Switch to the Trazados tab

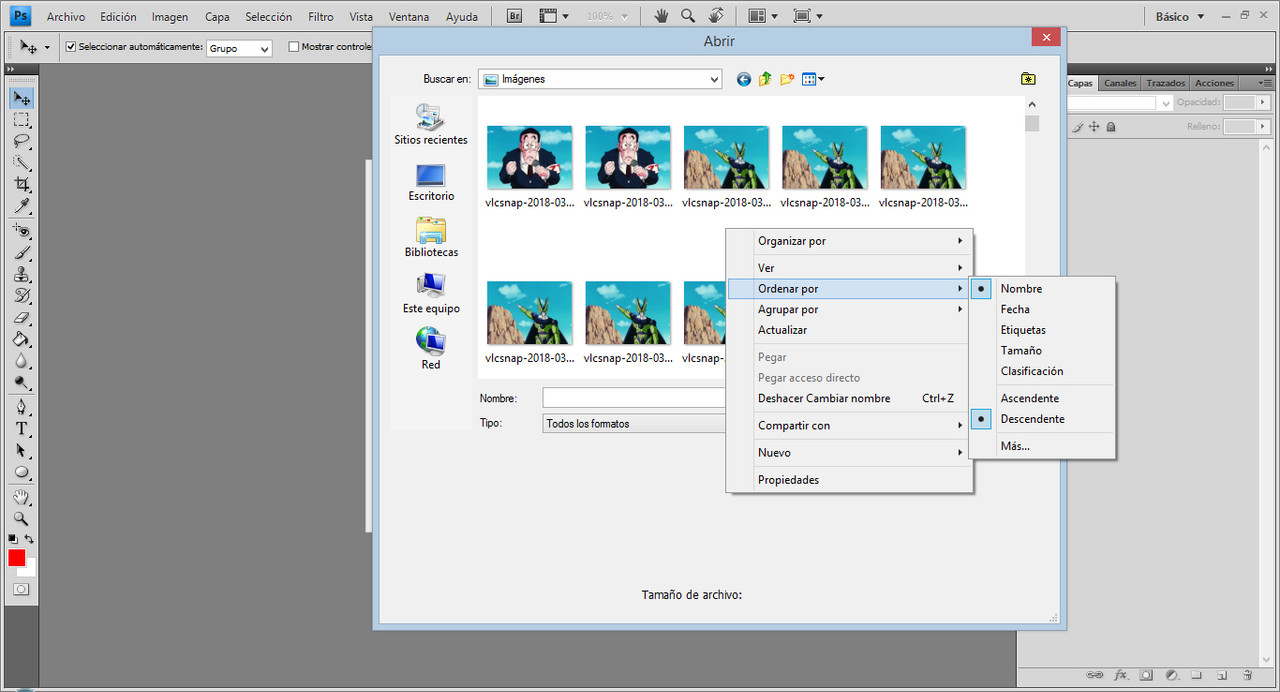pos(1165,83)
